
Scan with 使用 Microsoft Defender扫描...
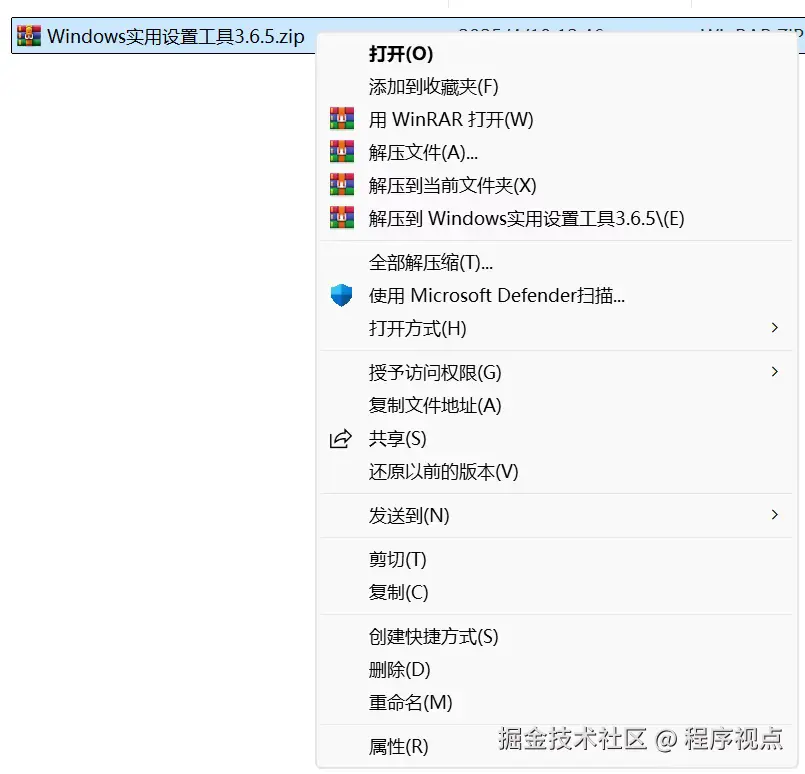556,295
